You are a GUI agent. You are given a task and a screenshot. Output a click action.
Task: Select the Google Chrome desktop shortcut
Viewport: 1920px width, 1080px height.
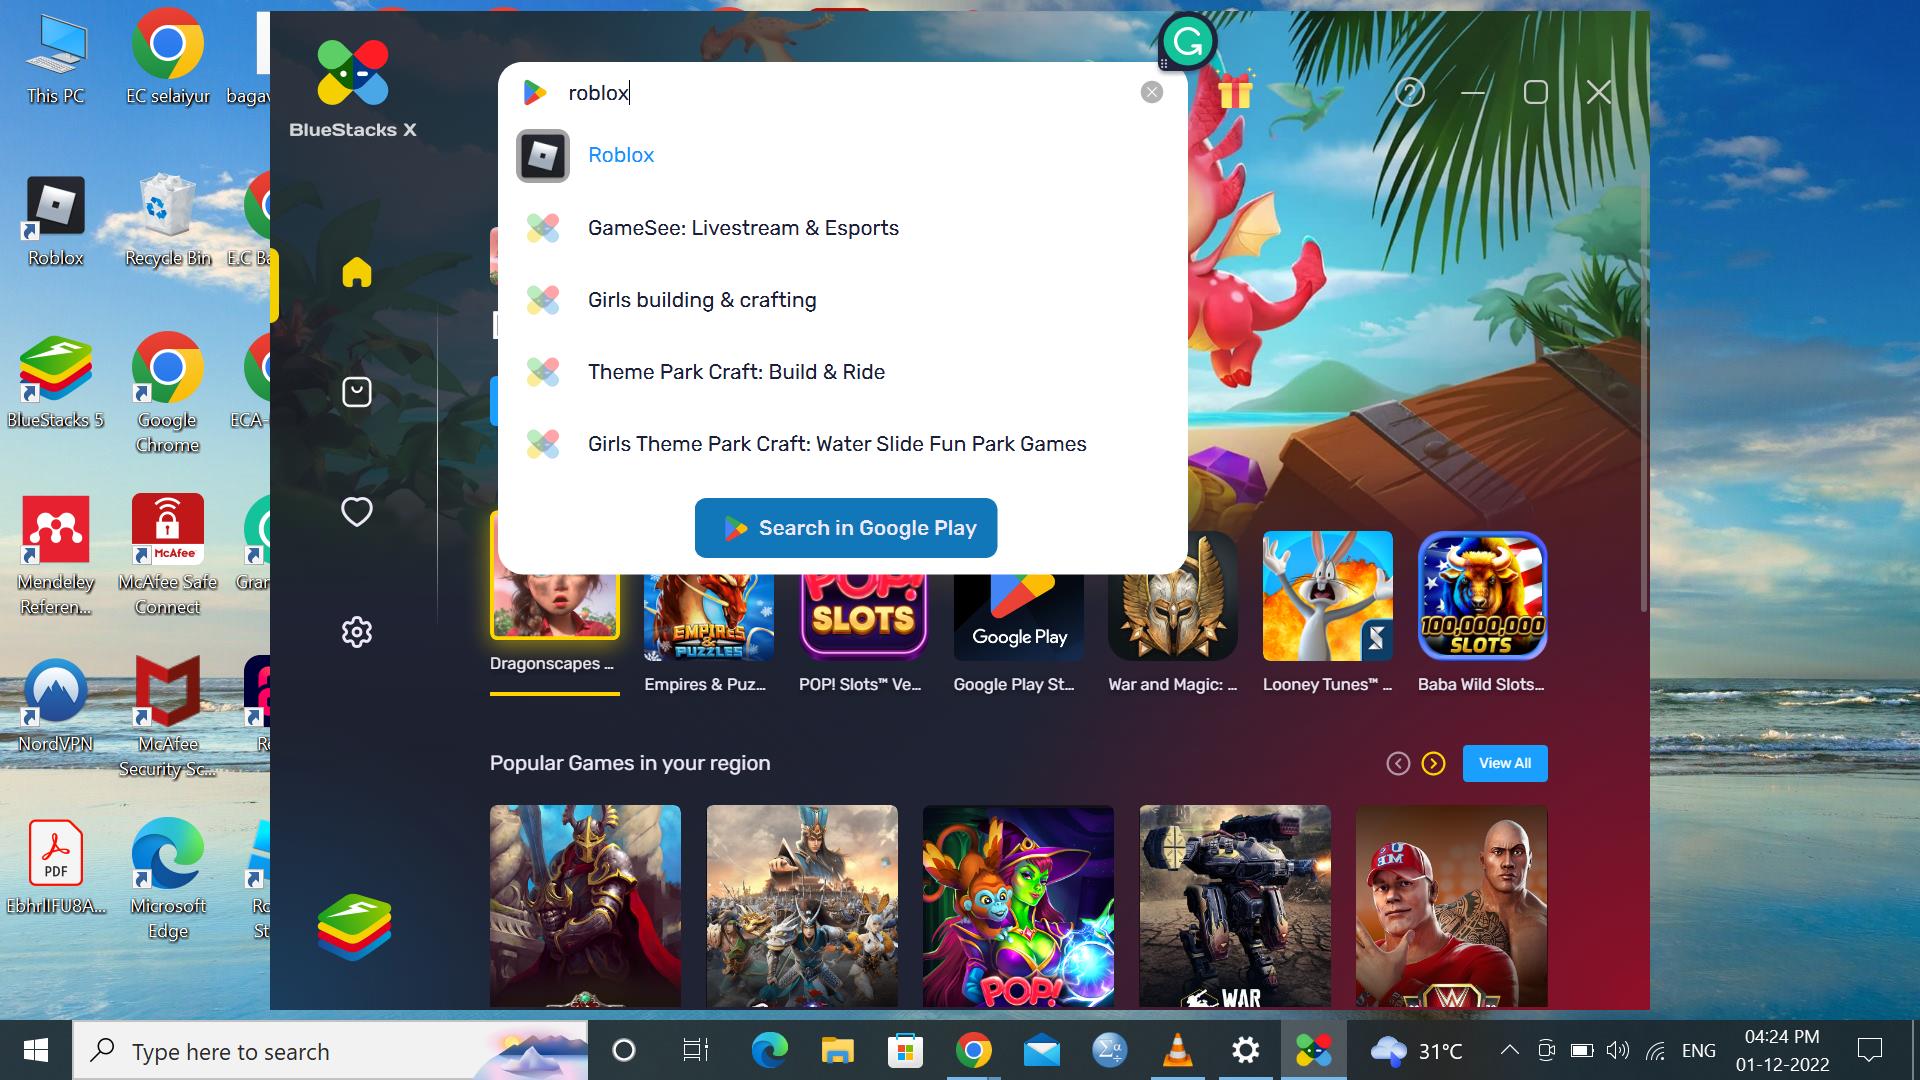coord(168,394)
